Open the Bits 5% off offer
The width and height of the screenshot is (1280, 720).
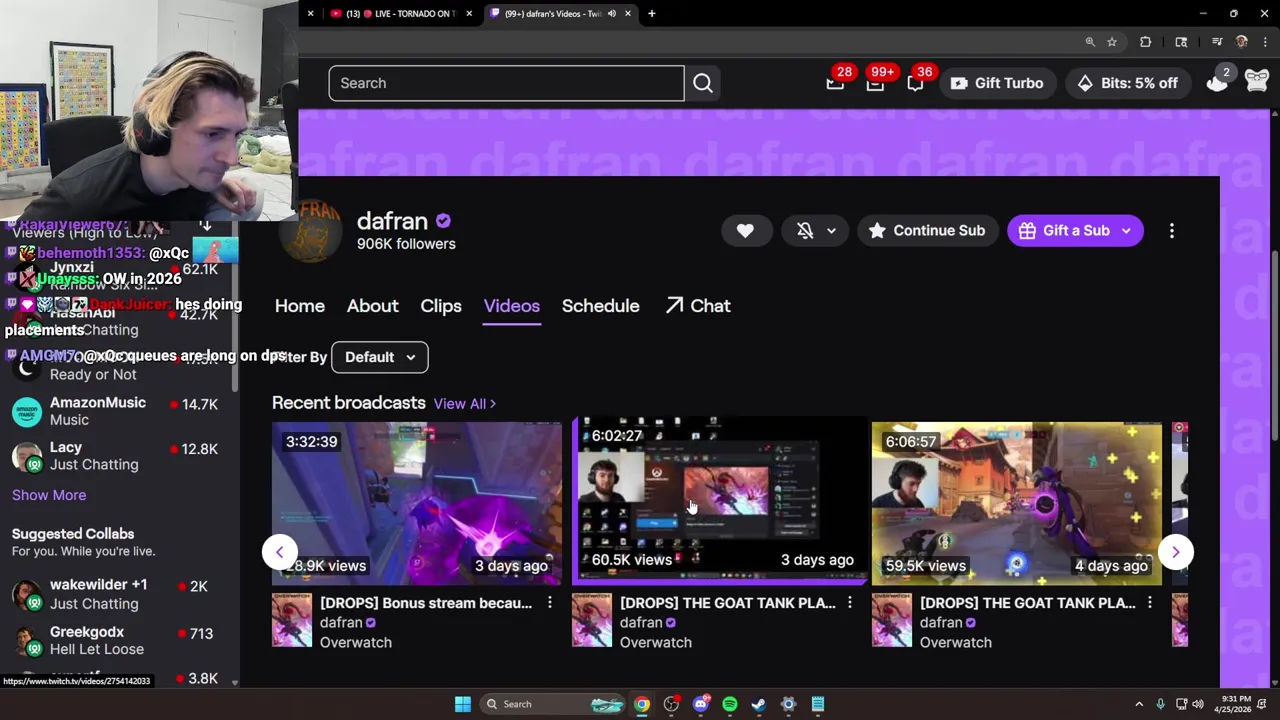(1127, 83)
